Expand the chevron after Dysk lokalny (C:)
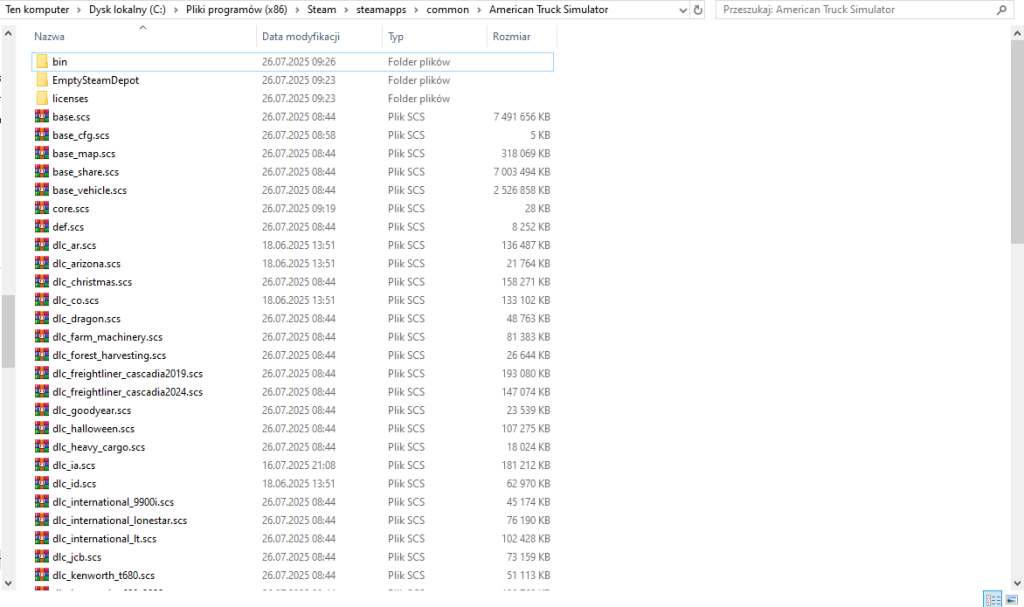Viewport: 1024px width, 607px height. click(x=176, y=10)
